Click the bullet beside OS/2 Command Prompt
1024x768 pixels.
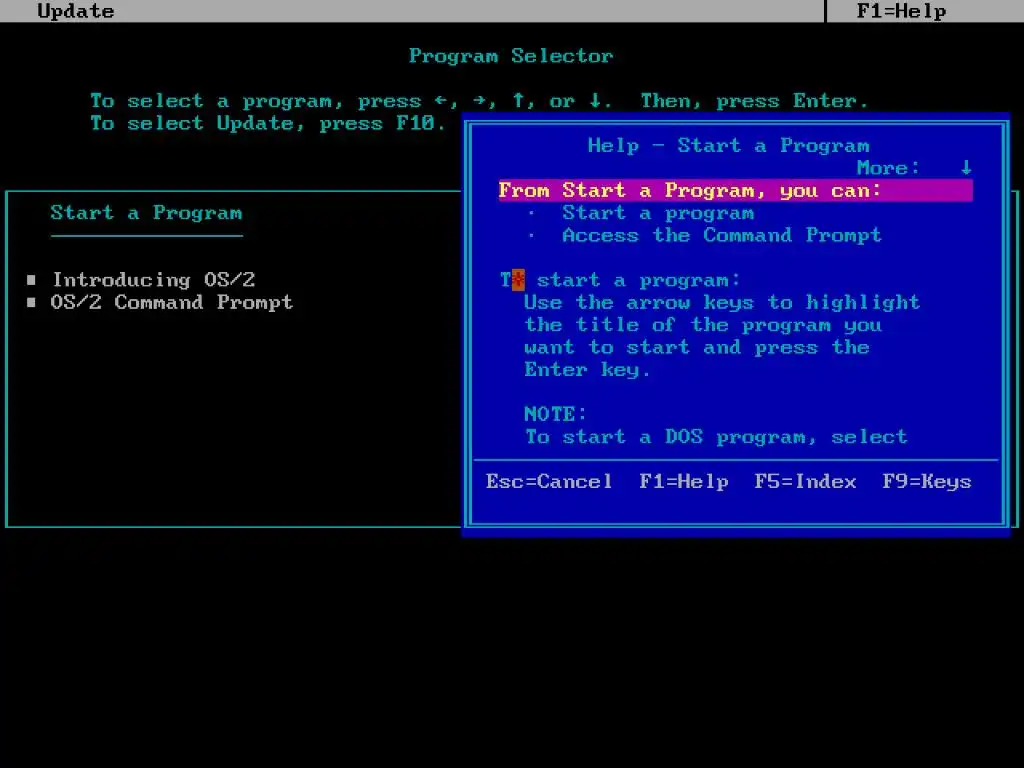(31, 302)
